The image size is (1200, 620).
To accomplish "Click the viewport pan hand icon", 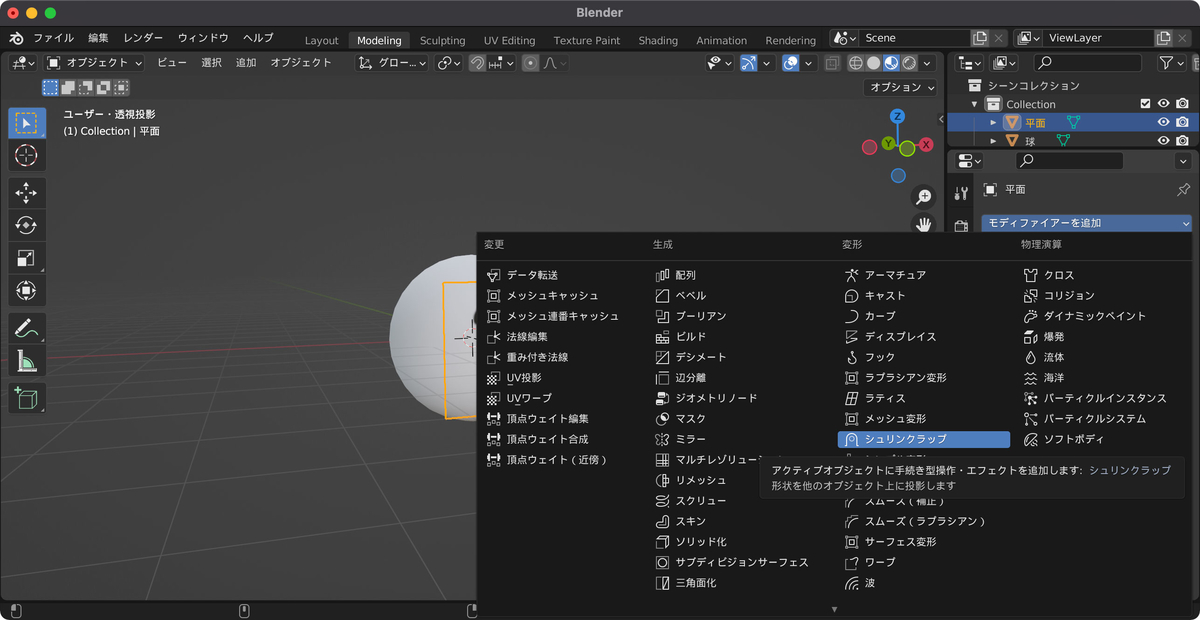I will 924,223.
